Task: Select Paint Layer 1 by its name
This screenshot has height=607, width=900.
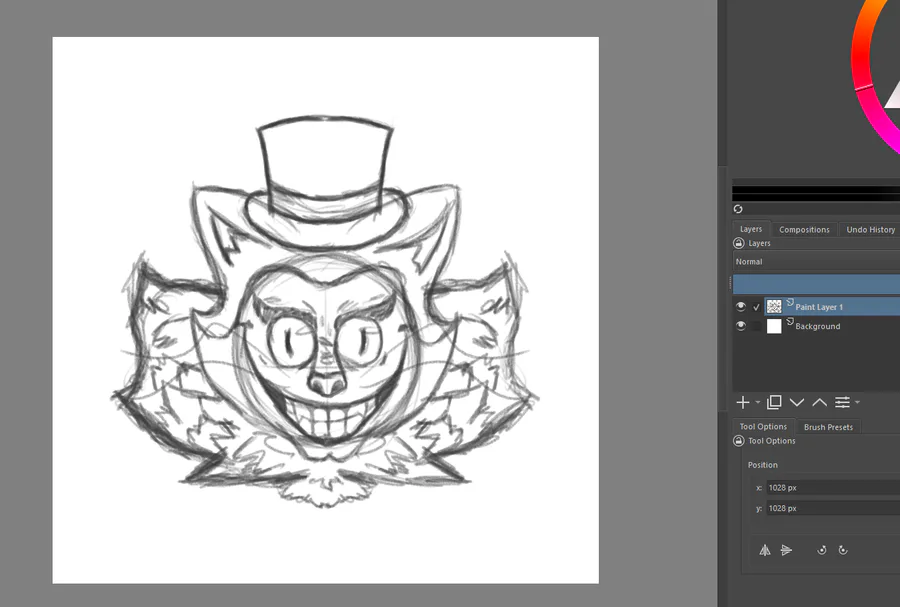Action: 819,307
